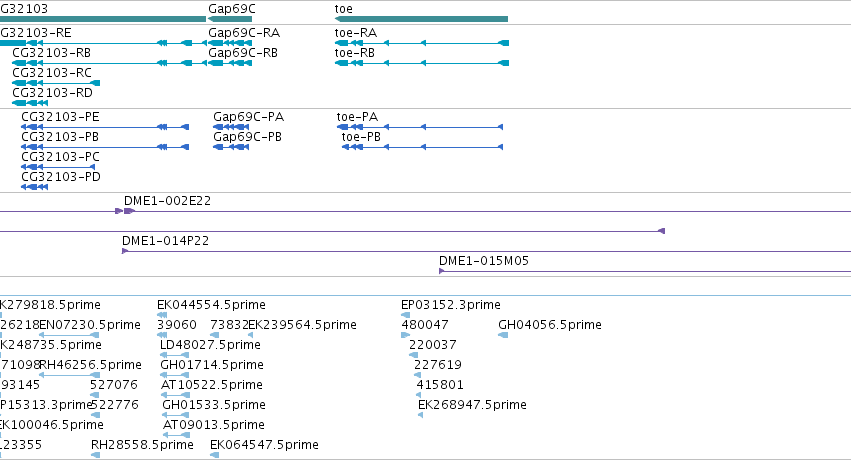Click the Gap69C gene bar

click(x=230, y=19)
